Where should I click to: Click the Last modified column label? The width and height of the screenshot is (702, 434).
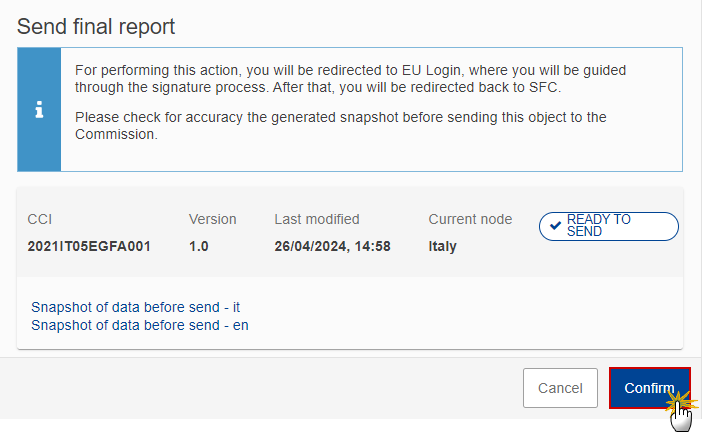[x=317, y=219]
